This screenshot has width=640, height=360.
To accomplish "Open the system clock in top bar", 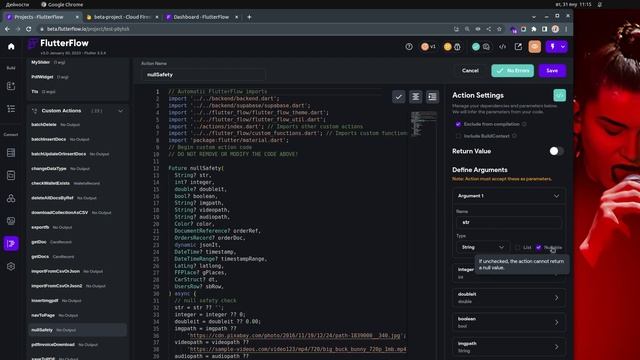I will (573, 4).
